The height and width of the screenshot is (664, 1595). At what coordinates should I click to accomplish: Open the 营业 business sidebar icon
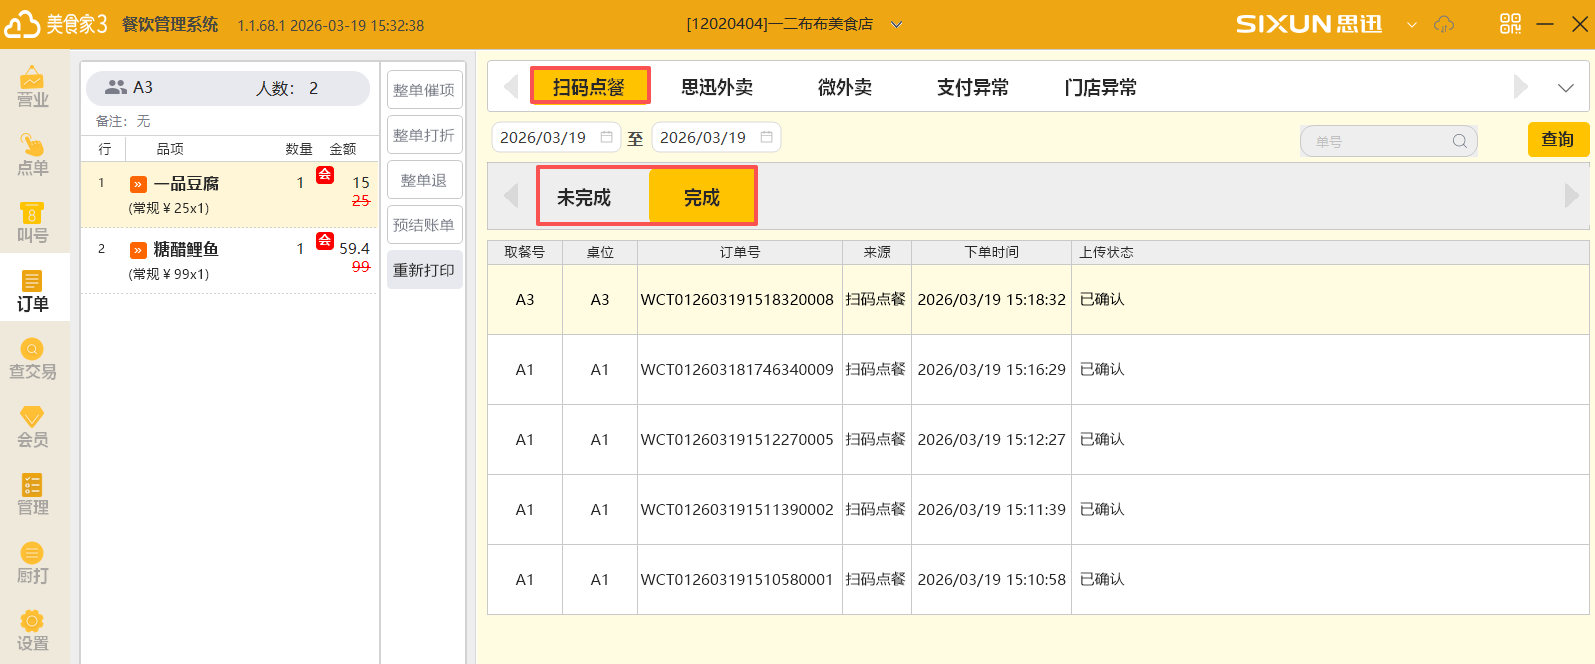click(32, 87)
